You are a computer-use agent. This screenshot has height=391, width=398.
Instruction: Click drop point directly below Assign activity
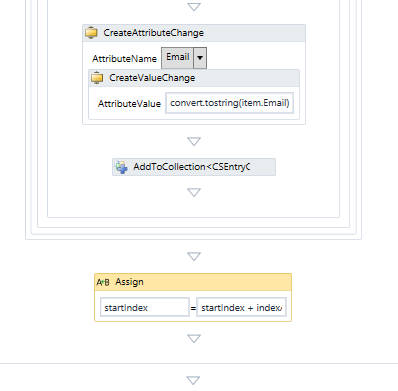(x=194, y=339)
